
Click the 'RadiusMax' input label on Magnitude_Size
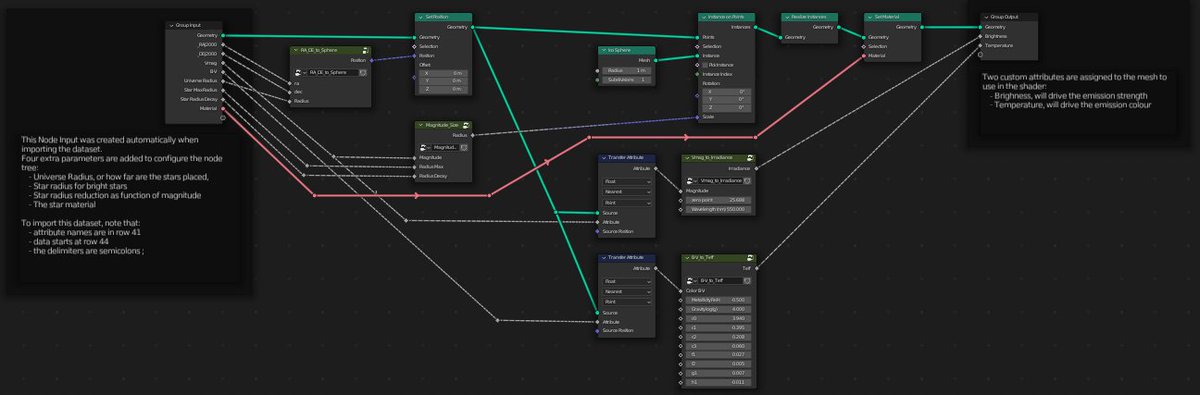click(x=432, y=166)
